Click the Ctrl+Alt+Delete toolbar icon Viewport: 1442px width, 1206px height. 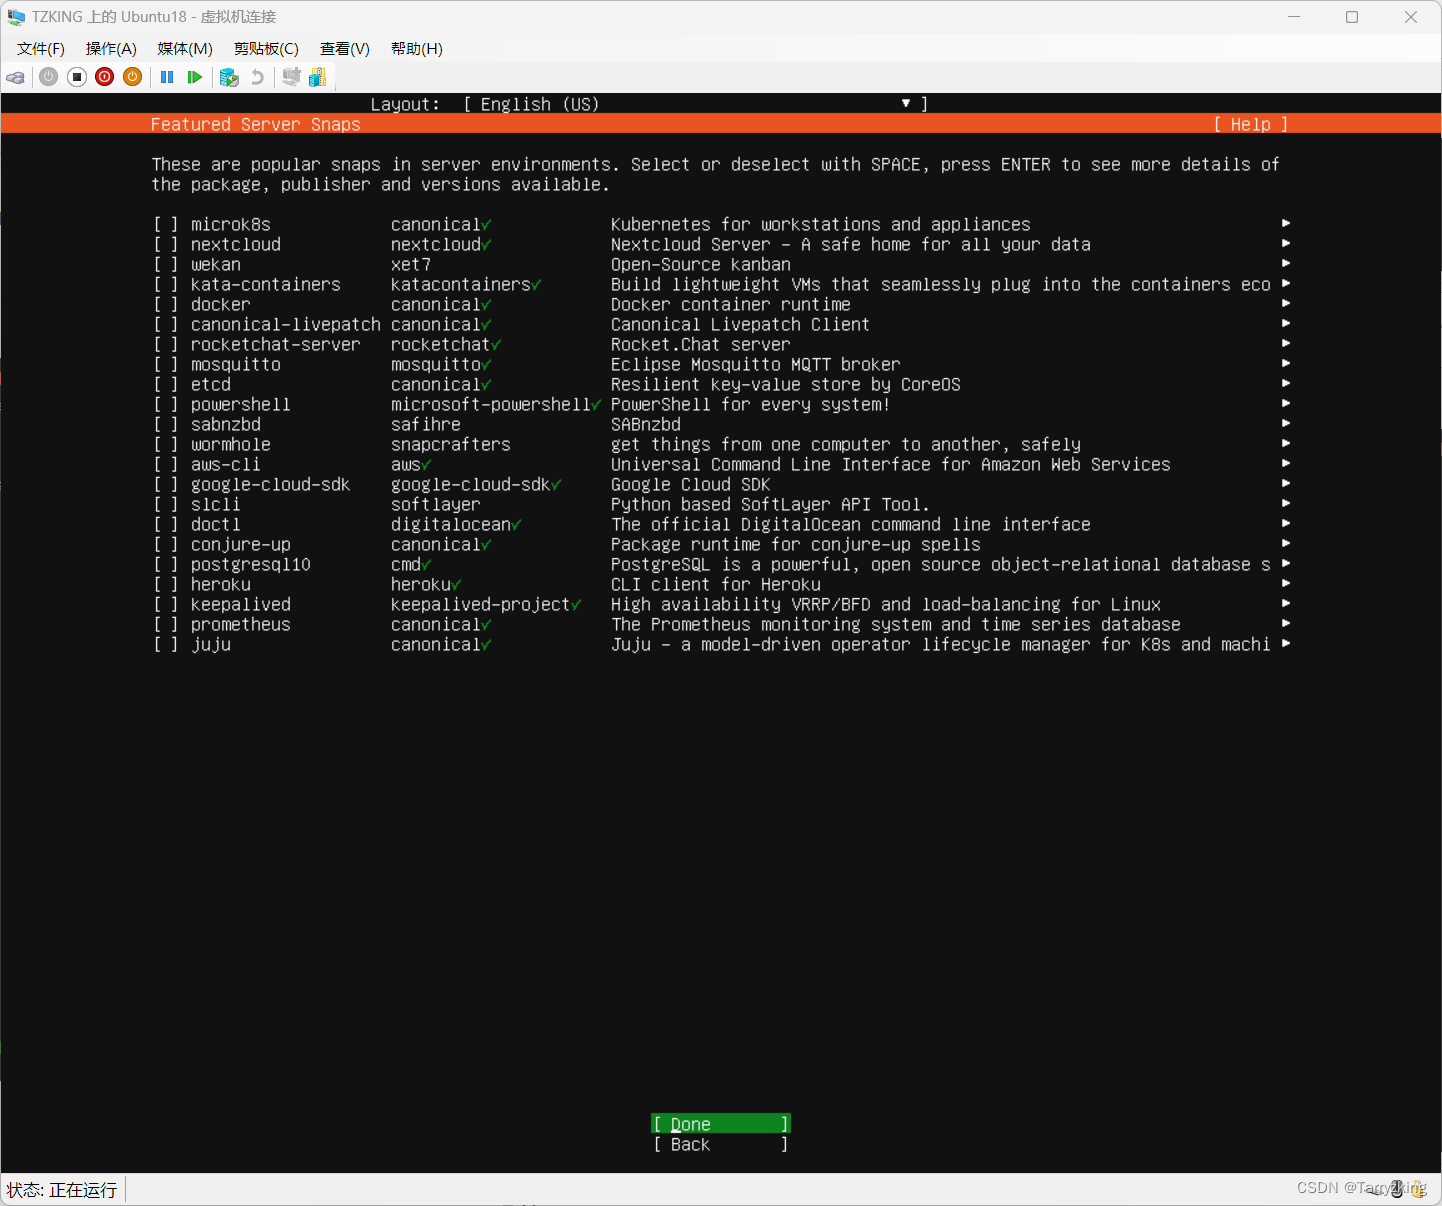pos(16,77)
